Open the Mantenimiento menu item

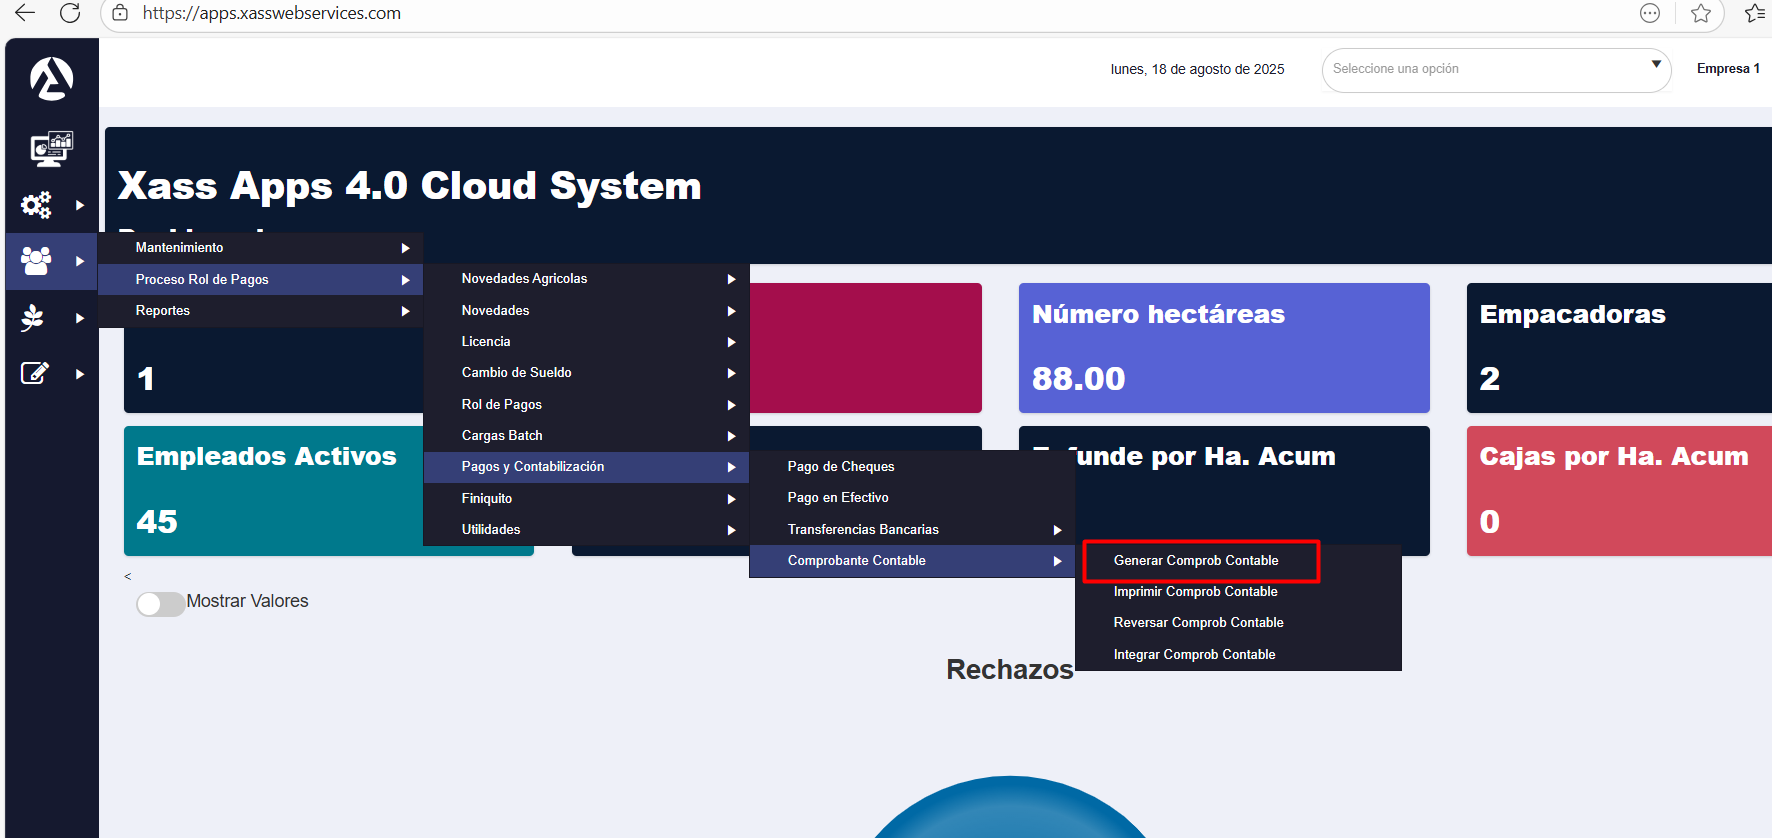261,248
